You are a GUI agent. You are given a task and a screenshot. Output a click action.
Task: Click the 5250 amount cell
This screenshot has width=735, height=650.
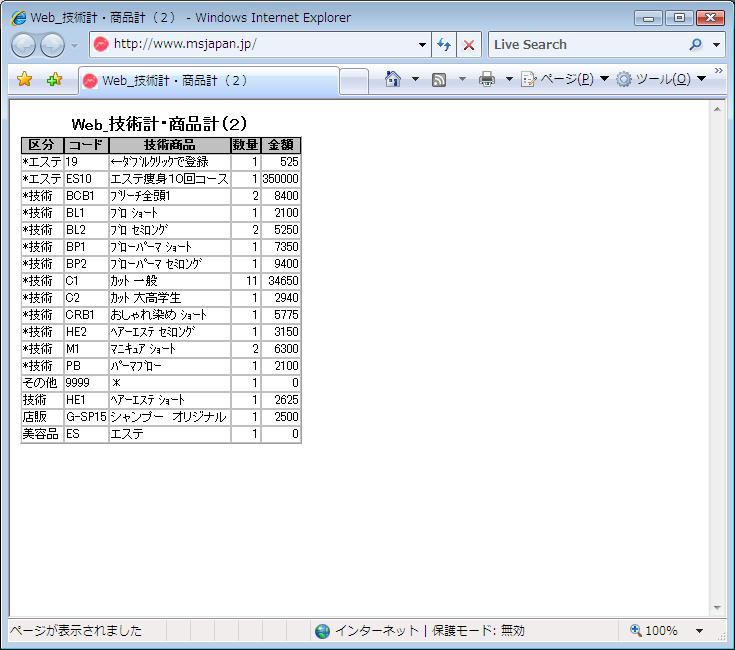[x=281, y=230]
